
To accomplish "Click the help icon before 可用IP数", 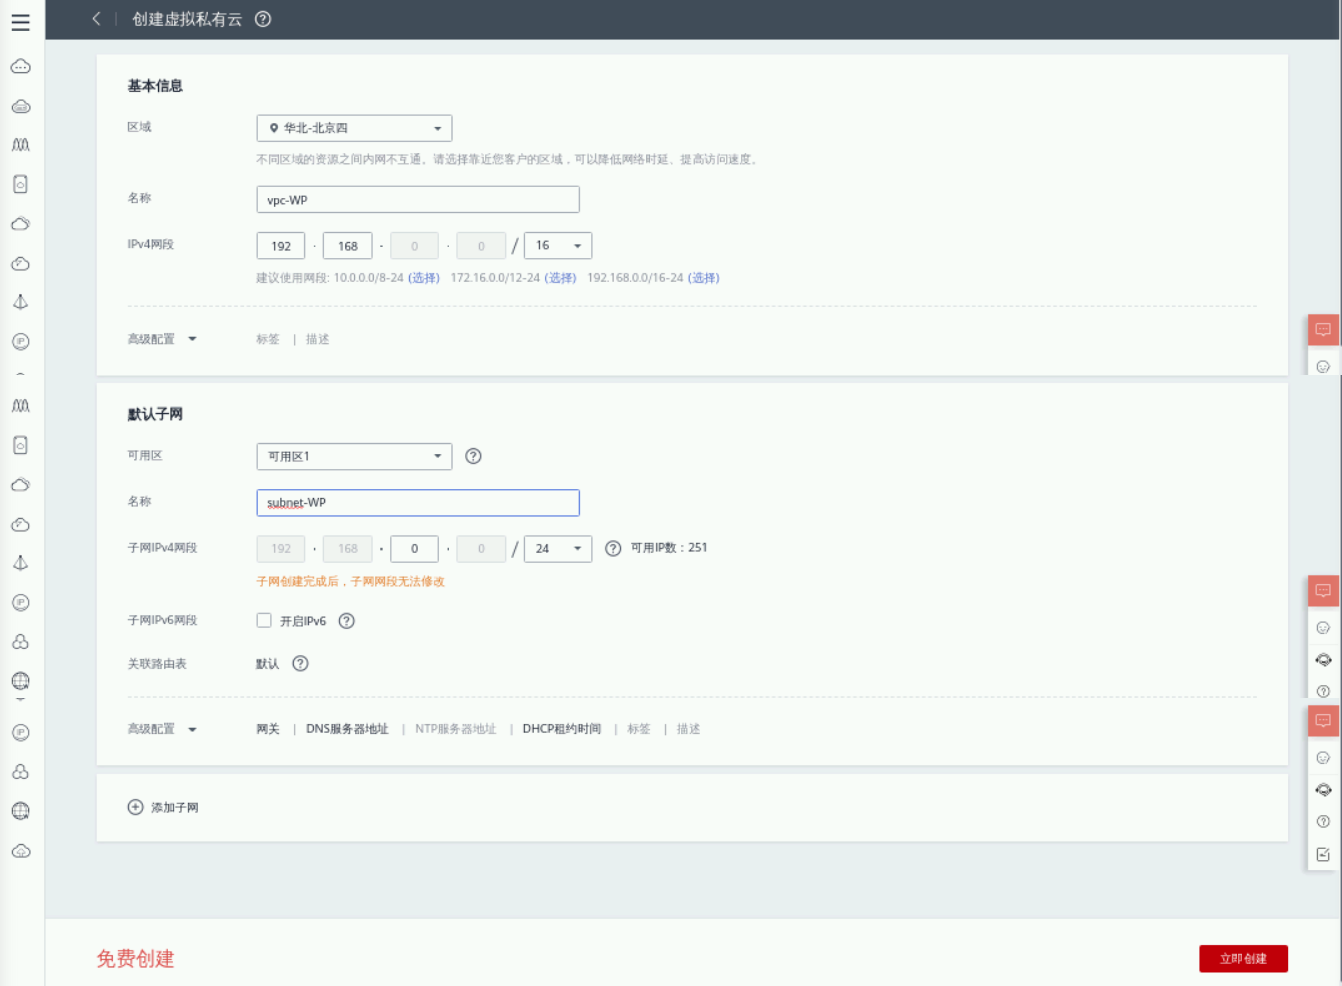I will [613, 548].
